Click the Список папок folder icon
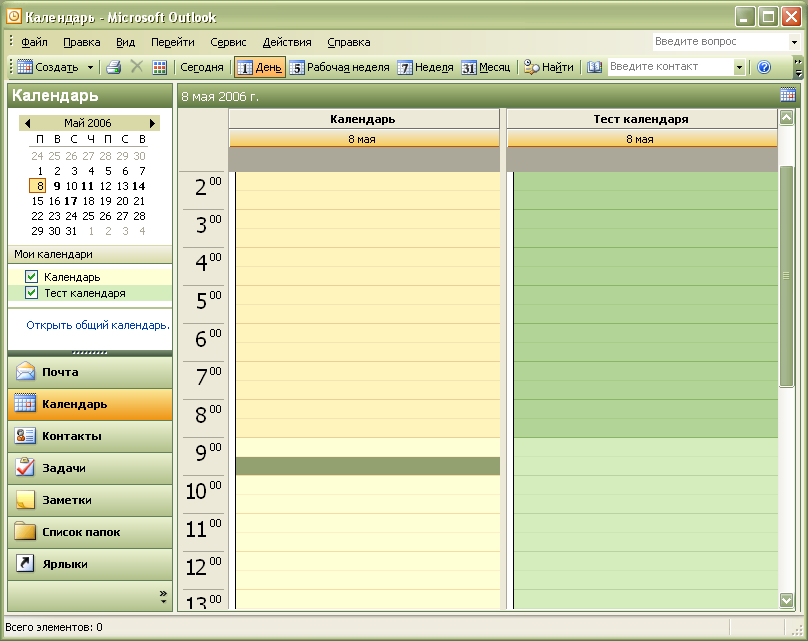The image size is (808, 641). click(x=25, y=531)
